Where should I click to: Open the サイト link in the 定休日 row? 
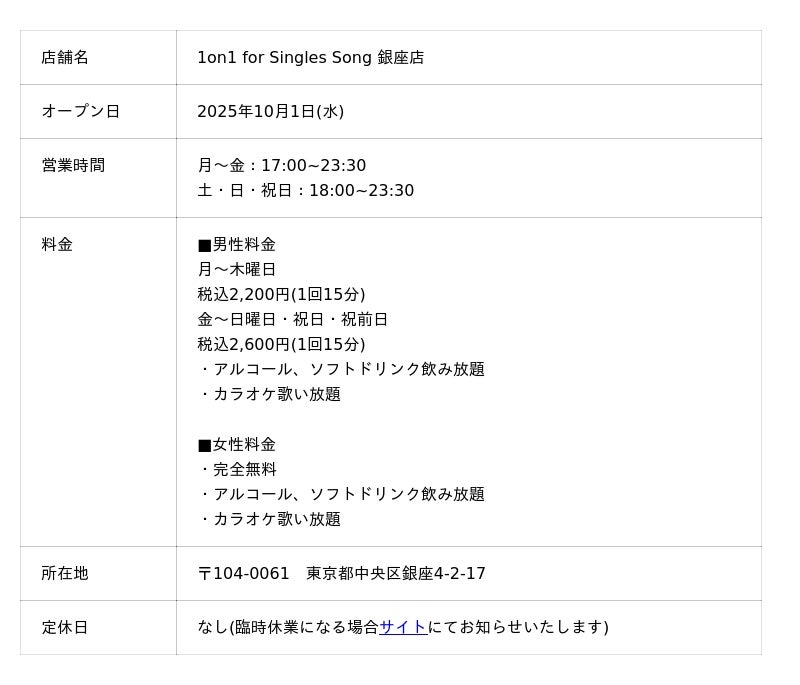(403, 627)
